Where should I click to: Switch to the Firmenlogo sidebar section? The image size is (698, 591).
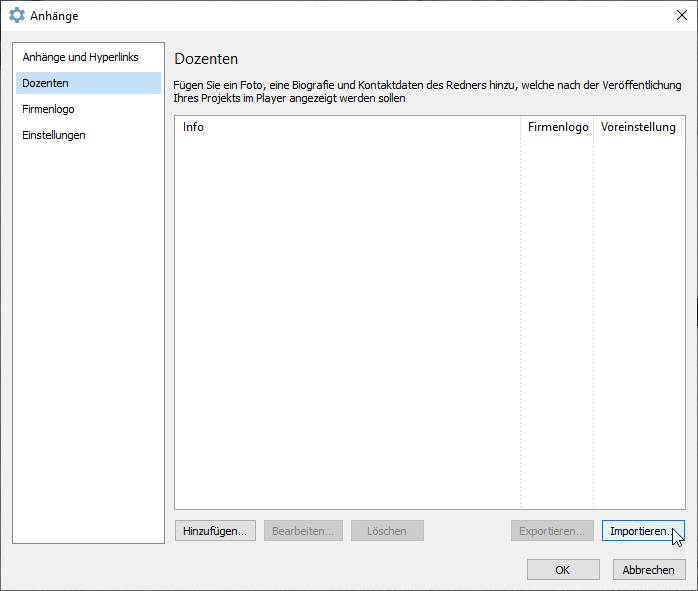click(48, 109)
